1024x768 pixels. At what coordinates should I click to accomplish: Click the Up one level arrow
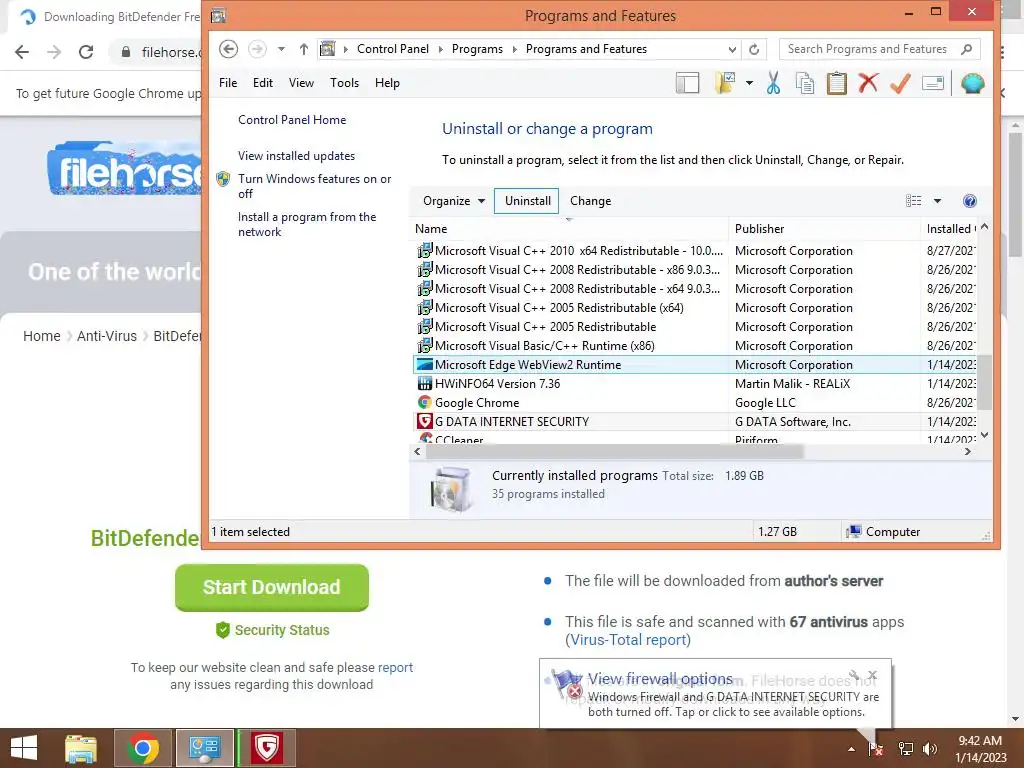304,49
